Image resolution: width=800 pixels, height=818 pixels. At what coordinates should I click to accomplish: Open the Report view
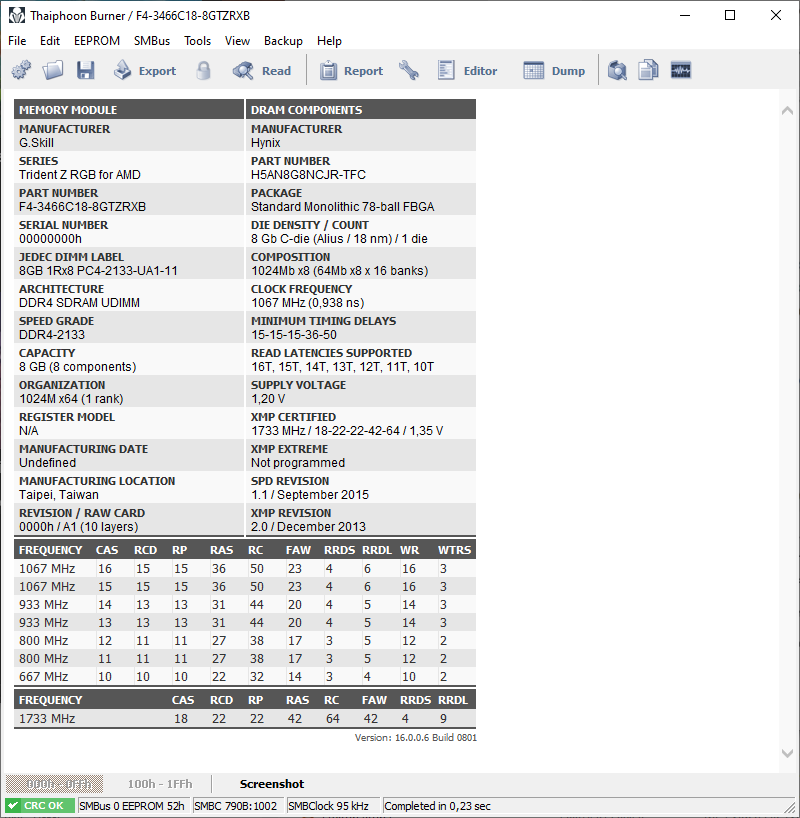(x=351, y=70)
